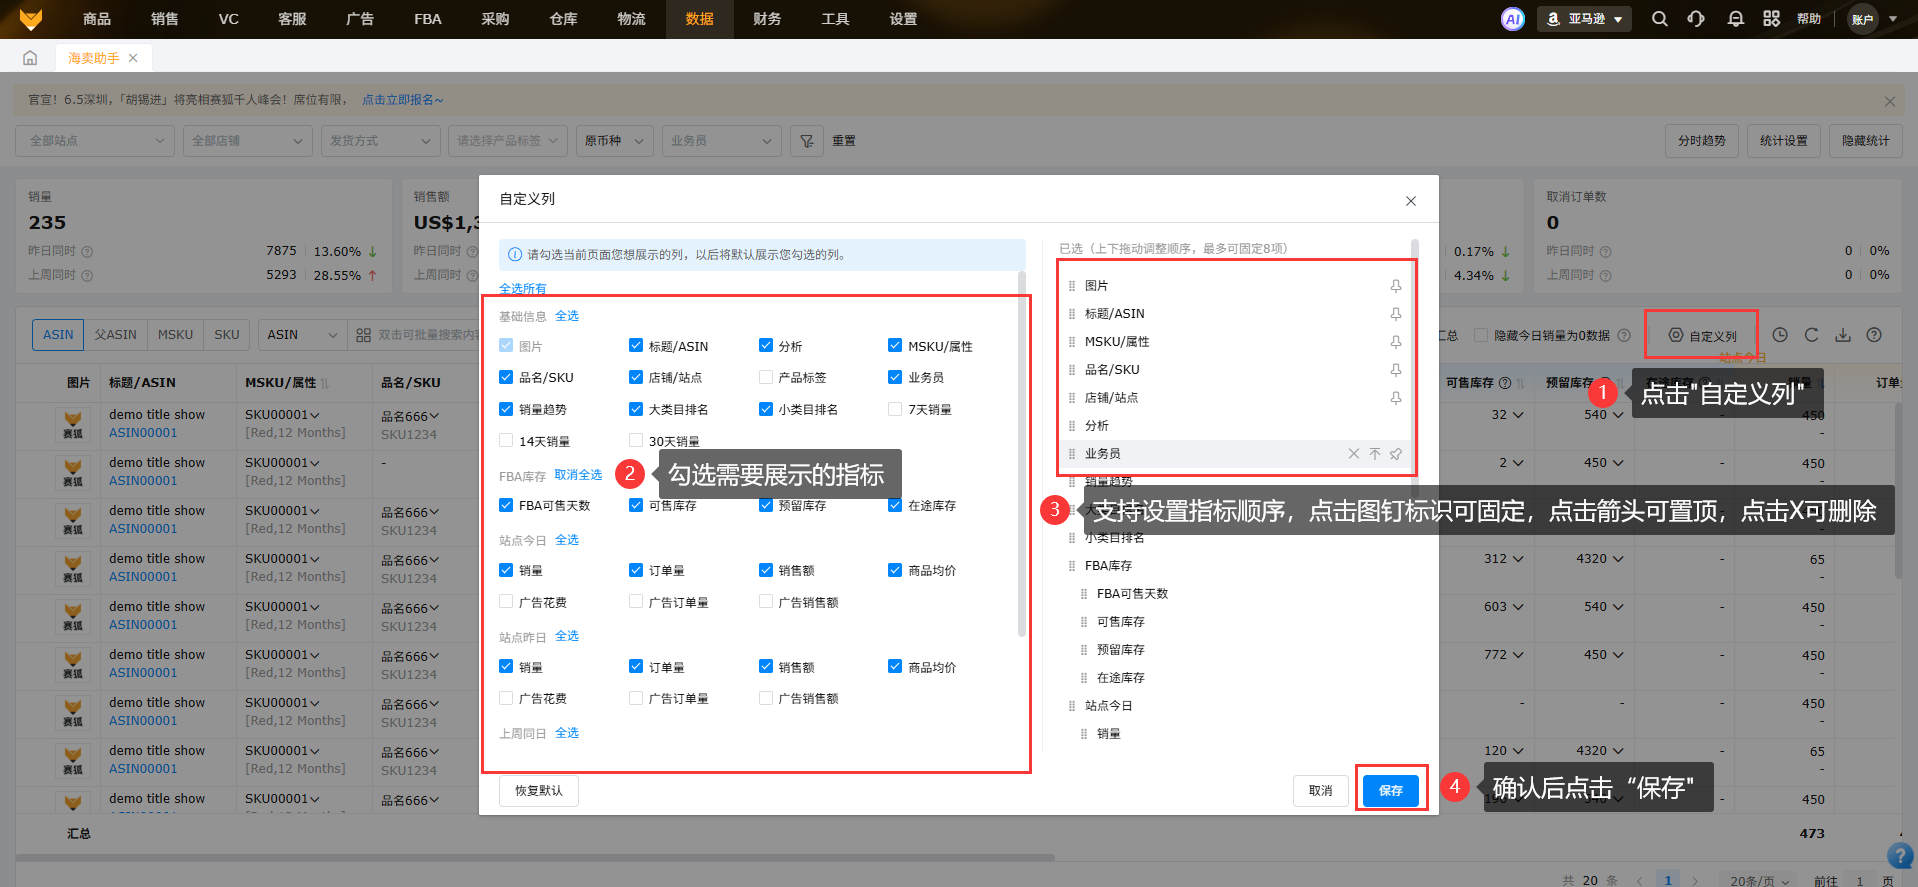Check the 7天销量 column option
Screen dimensions: 1918x887
895,409
